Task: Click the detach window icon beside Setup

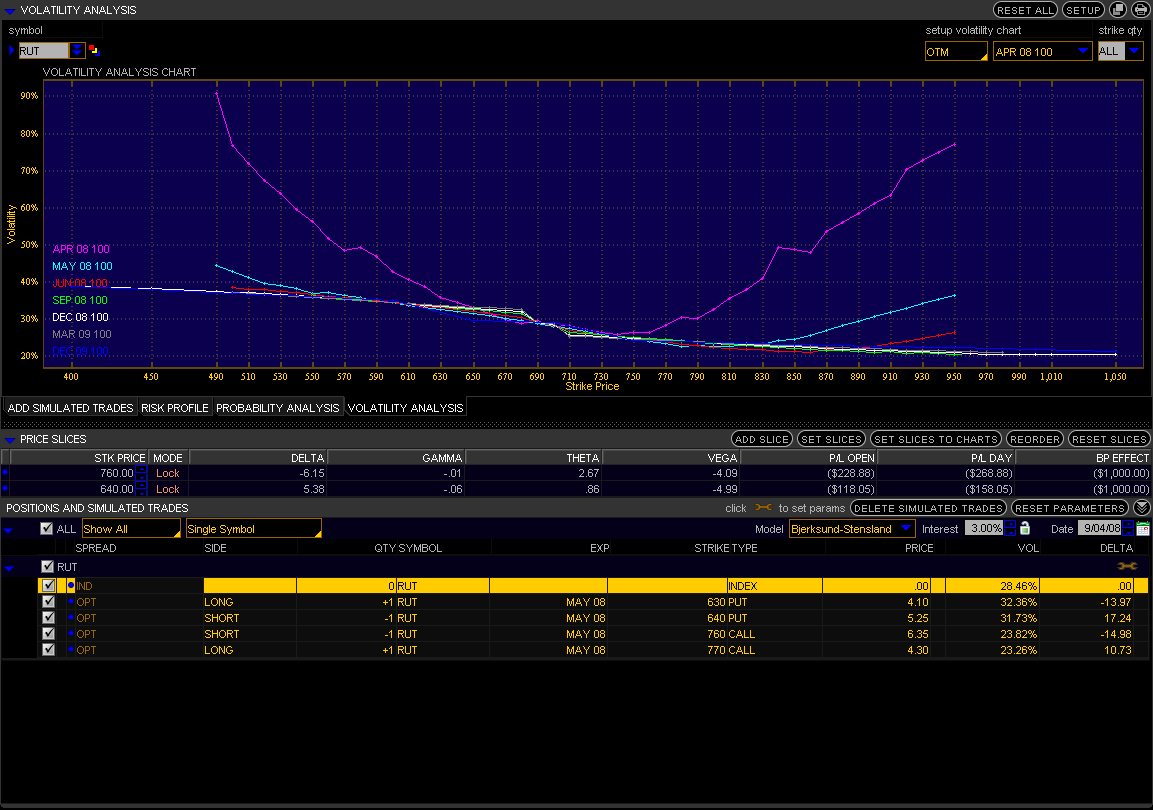Action: (x=1118, y=10)
